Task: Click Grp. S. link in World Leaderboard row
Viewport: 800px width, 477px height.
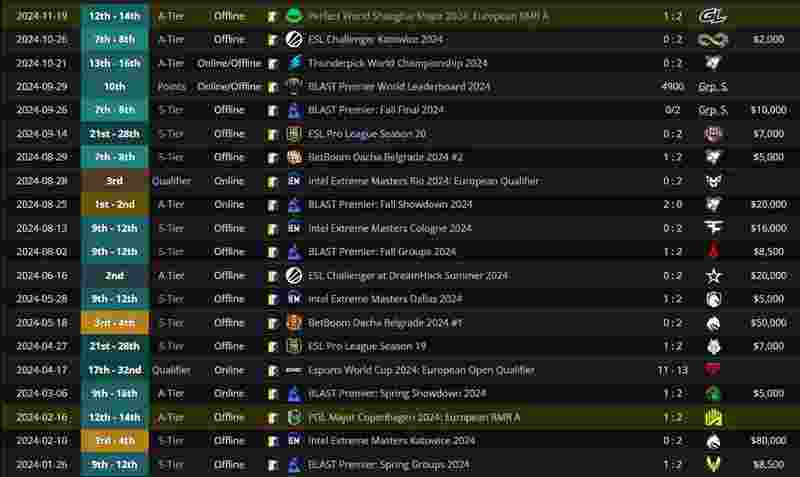Action: point(713,87)
